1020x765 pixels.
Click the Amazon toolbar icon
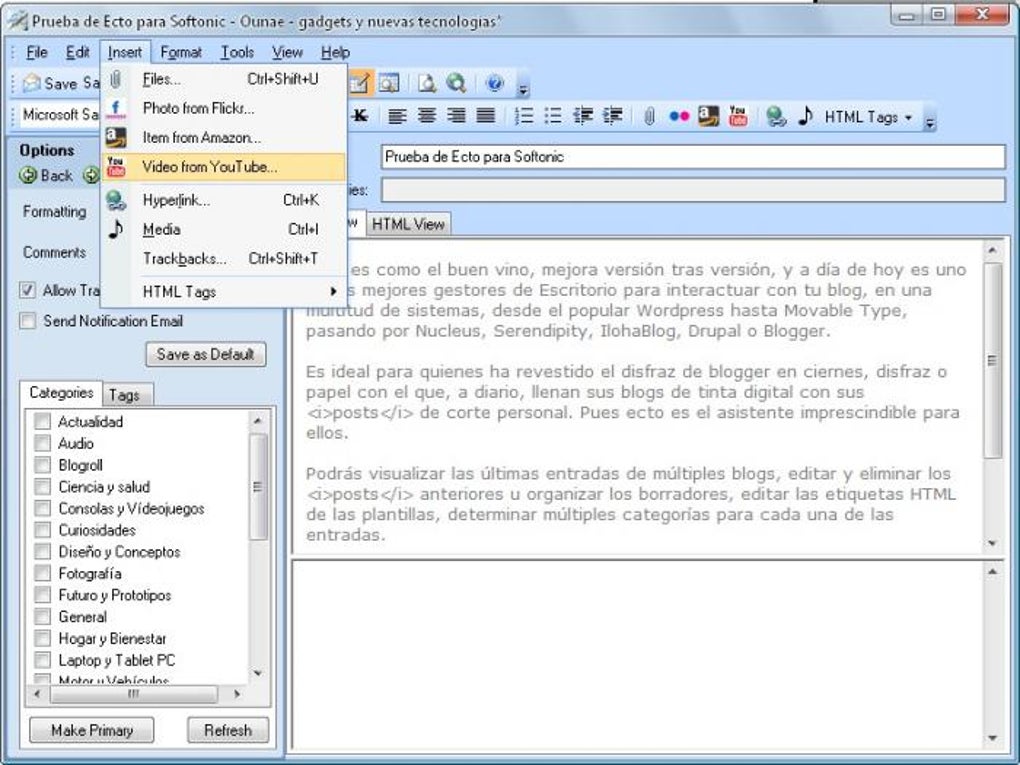pos(708,116)
